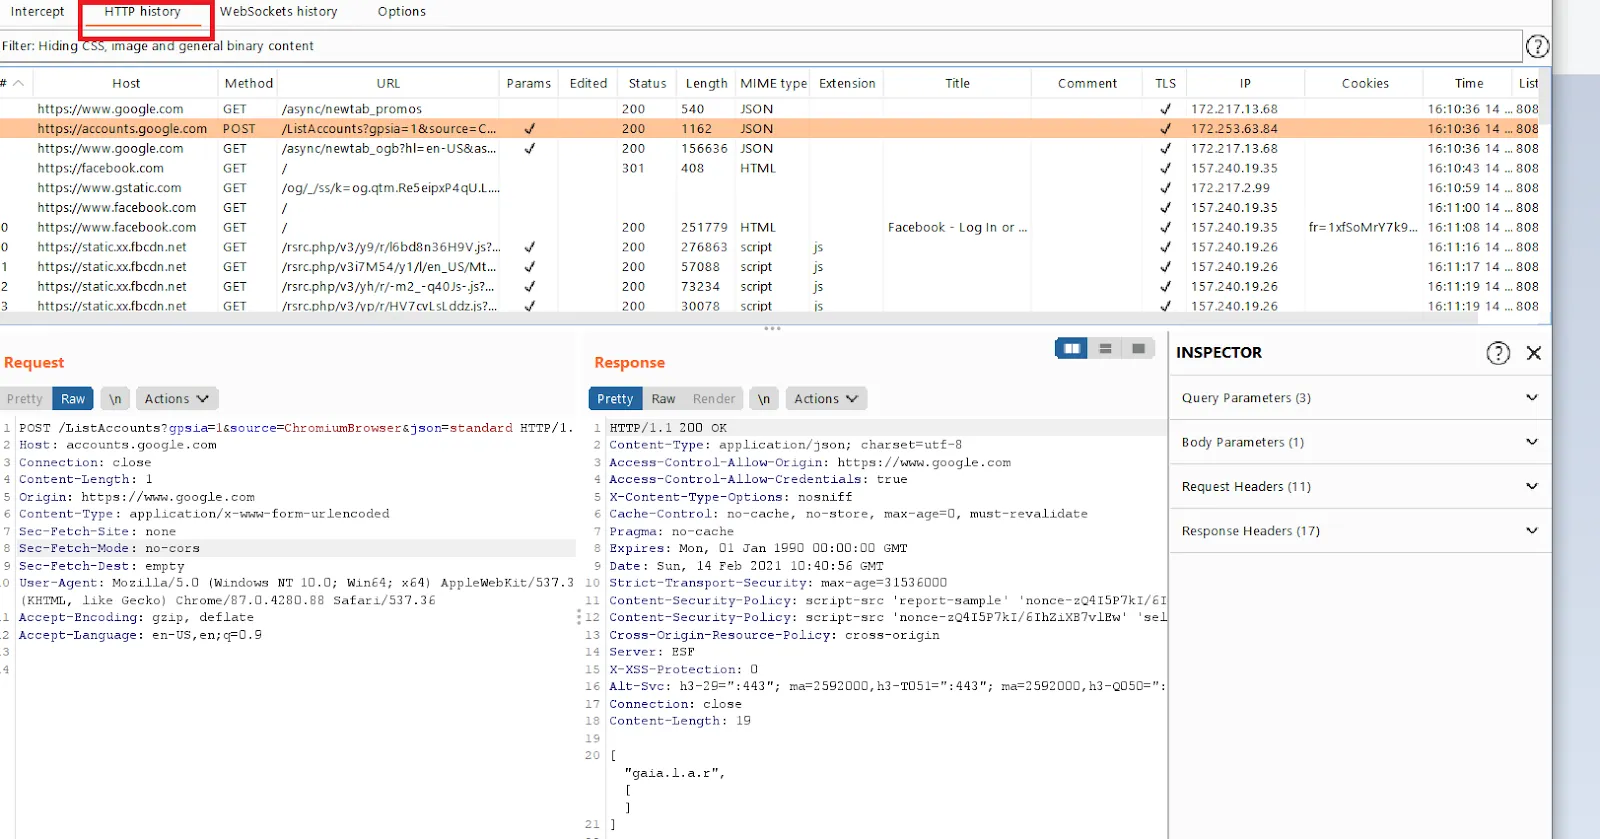Select static.xx.fbcdn.net row with length 73234
Screen dimensions: 1600x839
point(770,286)
